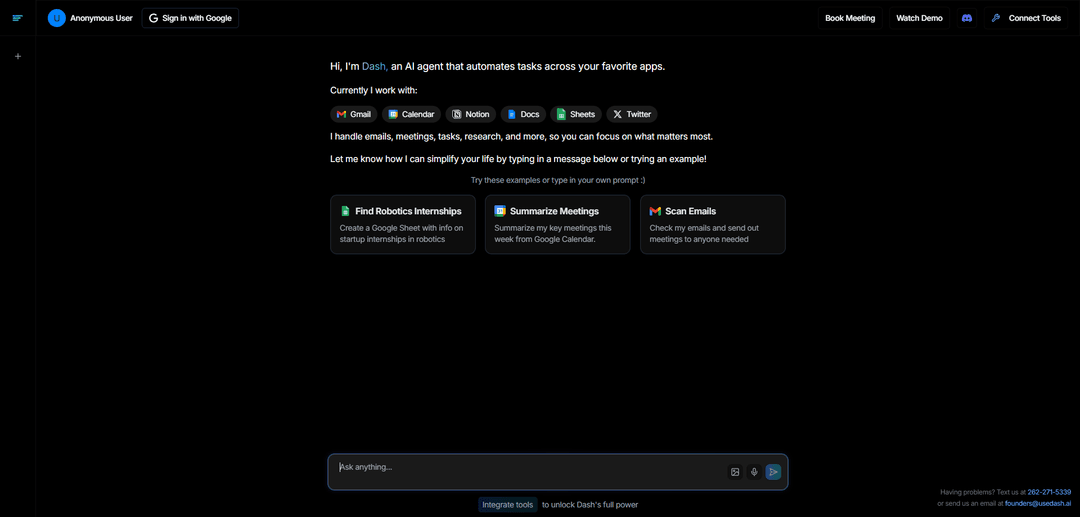Viewport: 1080px width, 517px height.
Task: Open the Discord icon link
Action: (967, 18)
